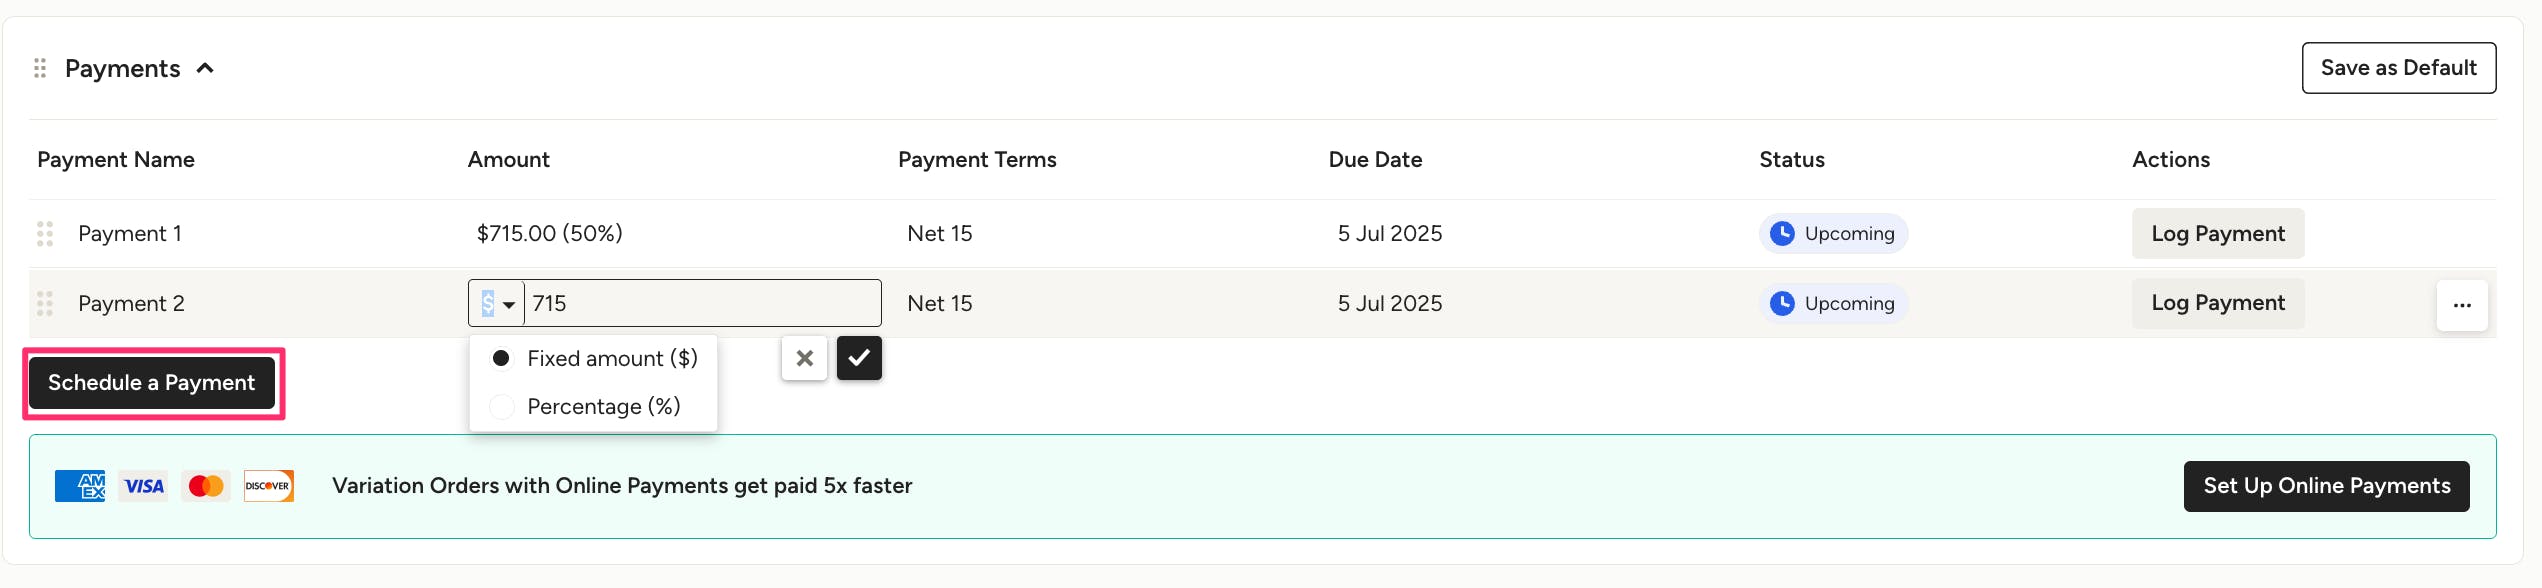
Task: Click the amount input field showing 715
Action: [700, 304]
